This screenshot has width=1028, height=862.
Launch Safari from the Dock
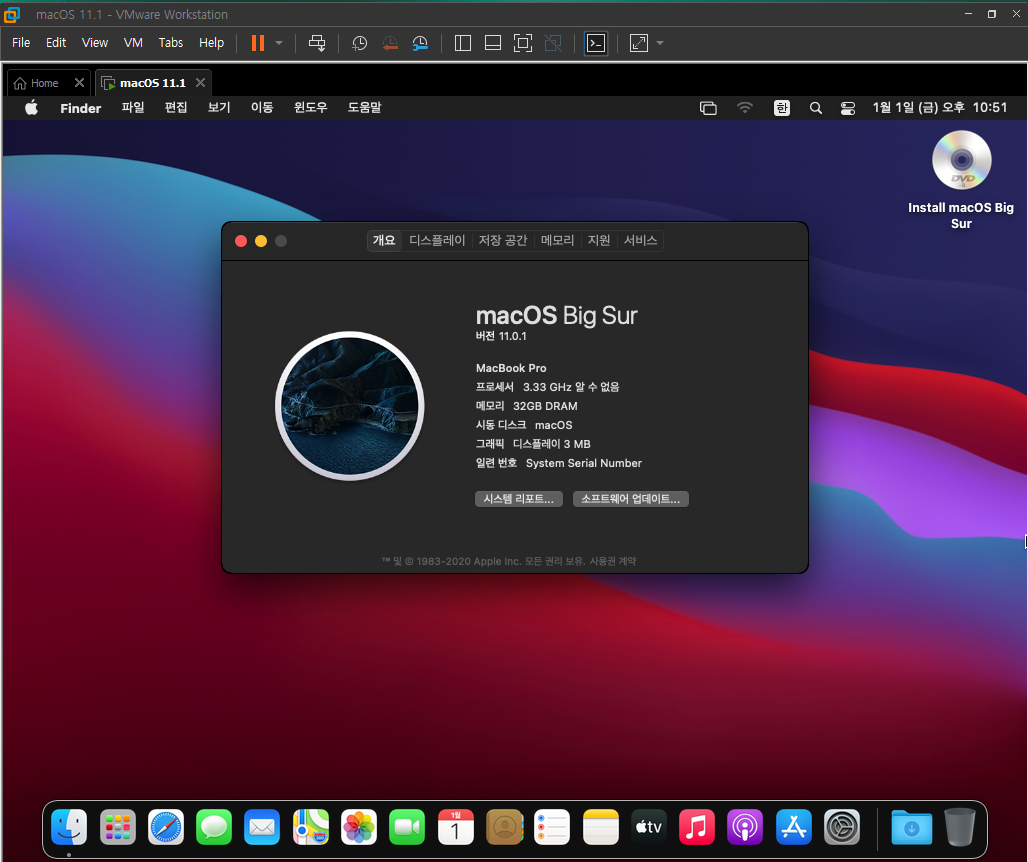166,827
